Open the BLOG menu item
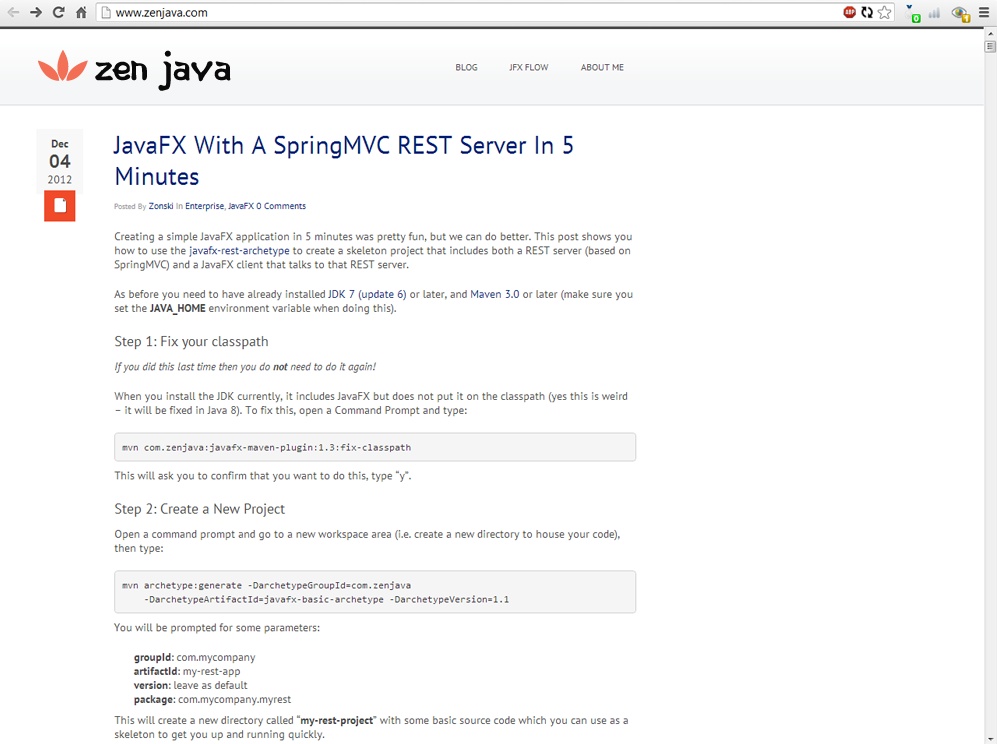997x744 pixels. (466, 67)
